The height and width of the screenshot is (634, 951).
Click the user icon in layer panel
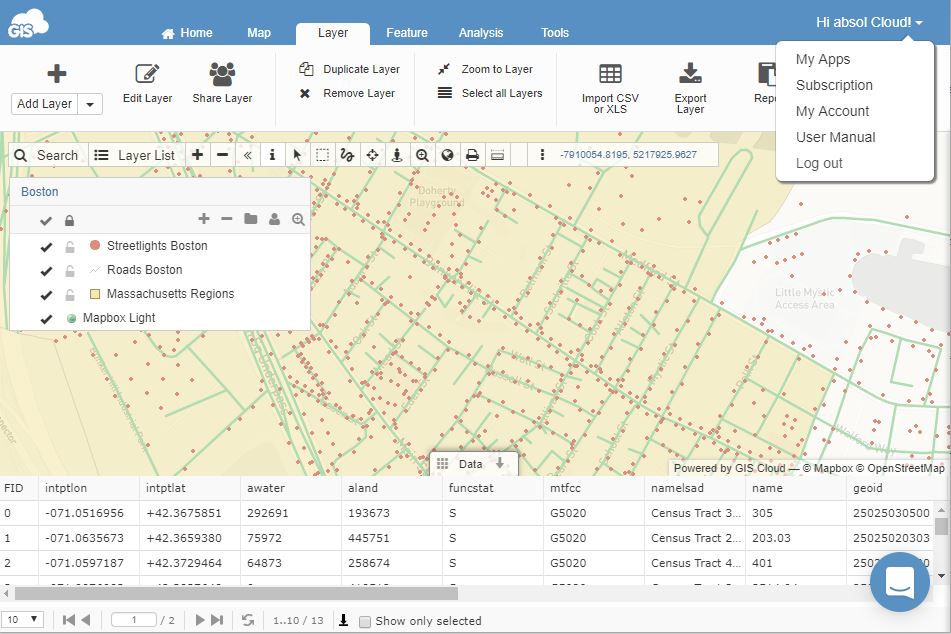click(x=274, y=218)
